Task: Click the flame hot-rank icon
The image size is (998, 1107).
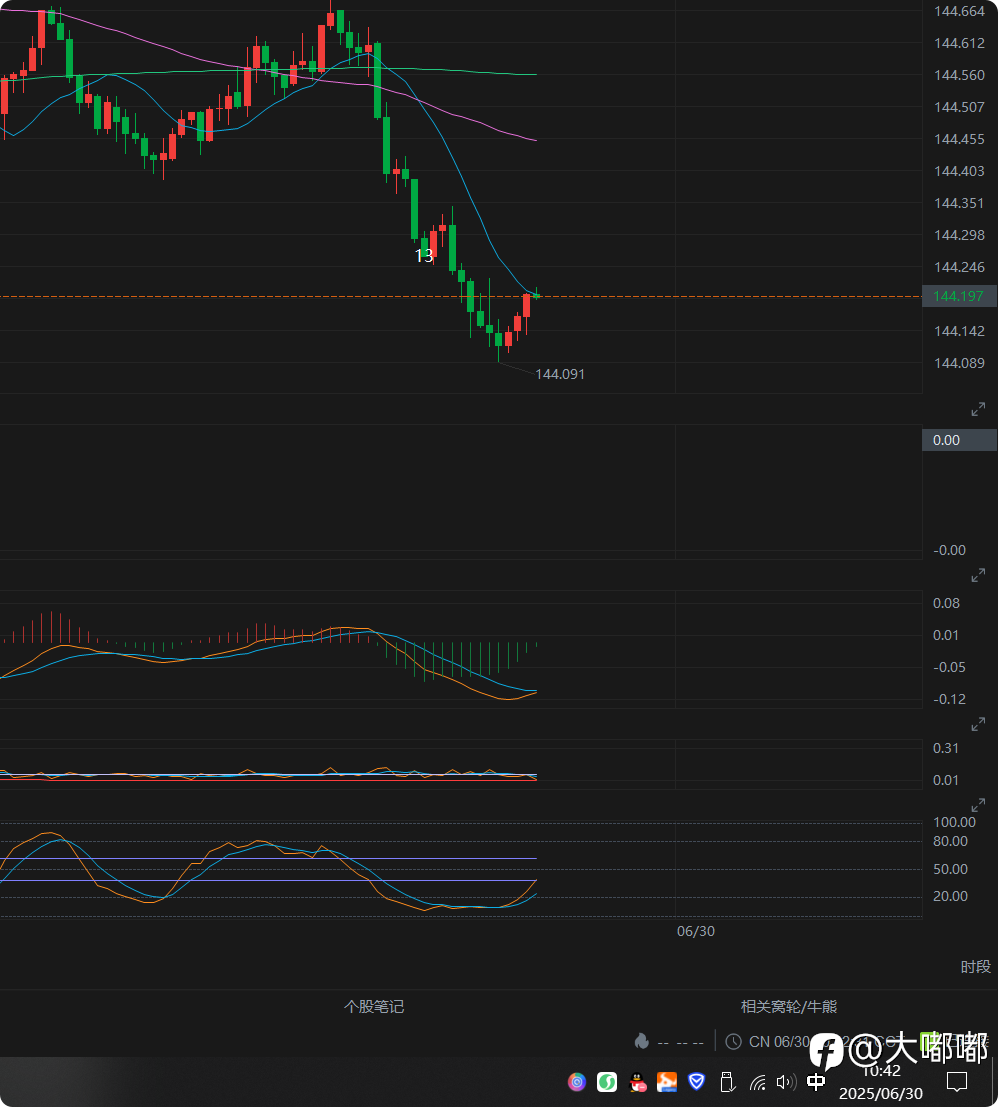Action: click(641, 1041)
